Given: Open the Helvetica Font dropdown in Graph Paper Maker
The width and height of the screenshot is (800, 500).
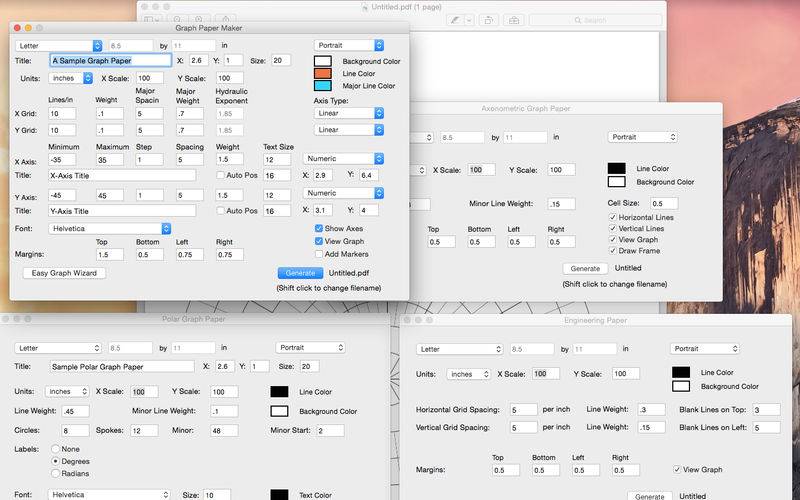Looking at the screenshot, I should click(110, 229).
